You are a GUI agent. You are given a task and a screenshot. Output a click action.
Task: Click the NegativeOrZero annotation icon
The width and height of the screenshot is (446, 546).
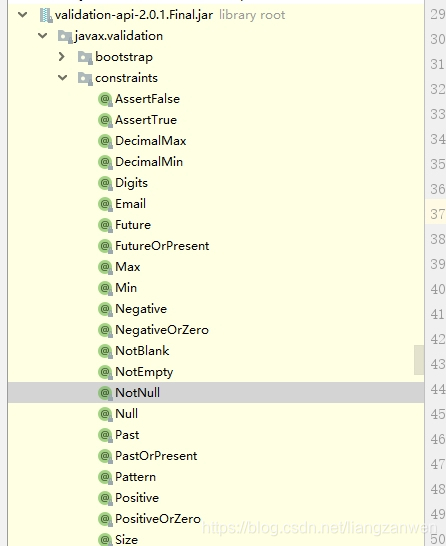pyautogui.click(x=105, y=330)
